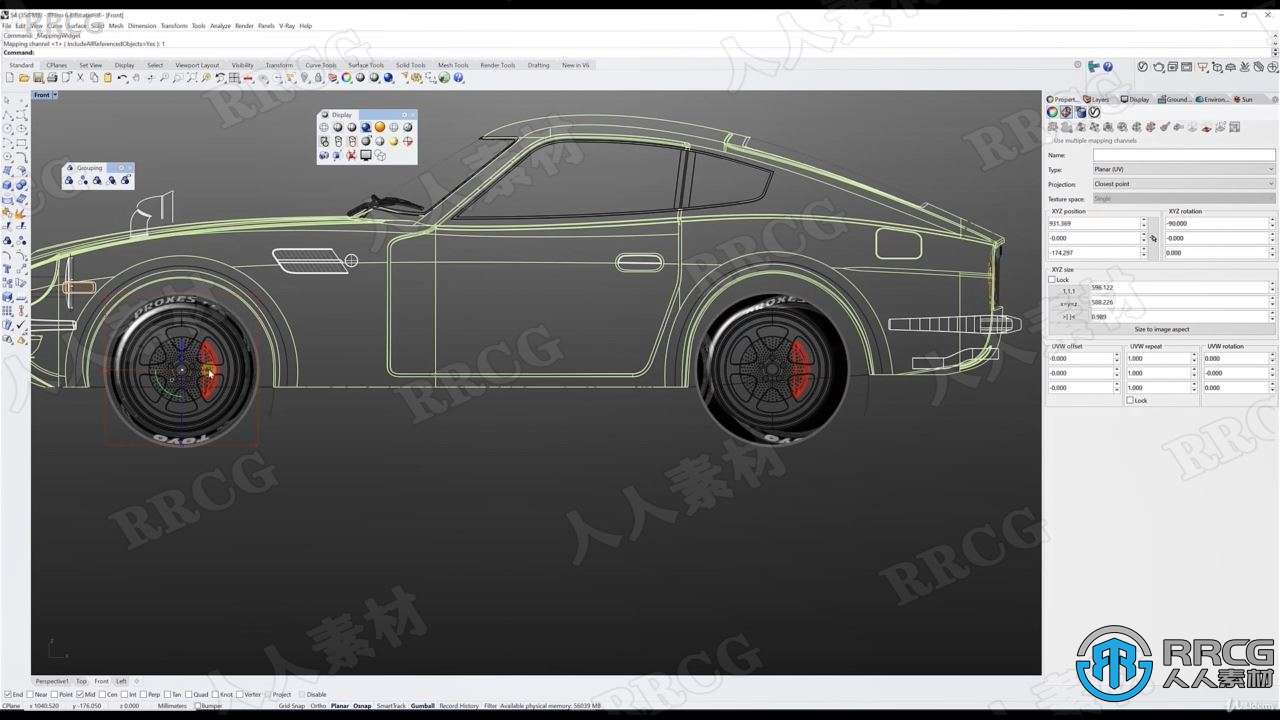1280x720 pixels.
Task: Click the x=y=z size button
Action: coord(1069,304)
